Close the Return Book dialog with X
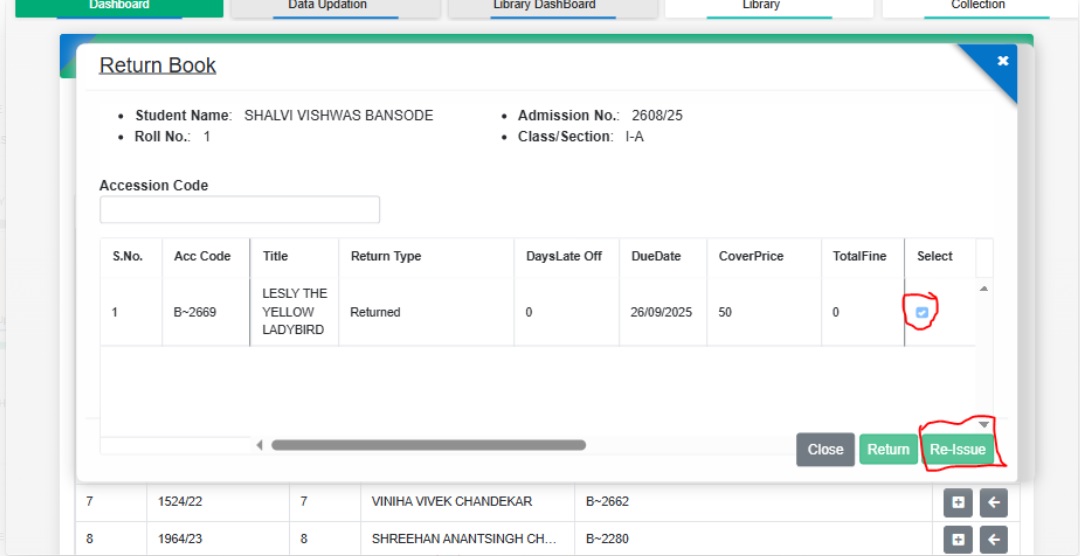 tap(1002, 61)
